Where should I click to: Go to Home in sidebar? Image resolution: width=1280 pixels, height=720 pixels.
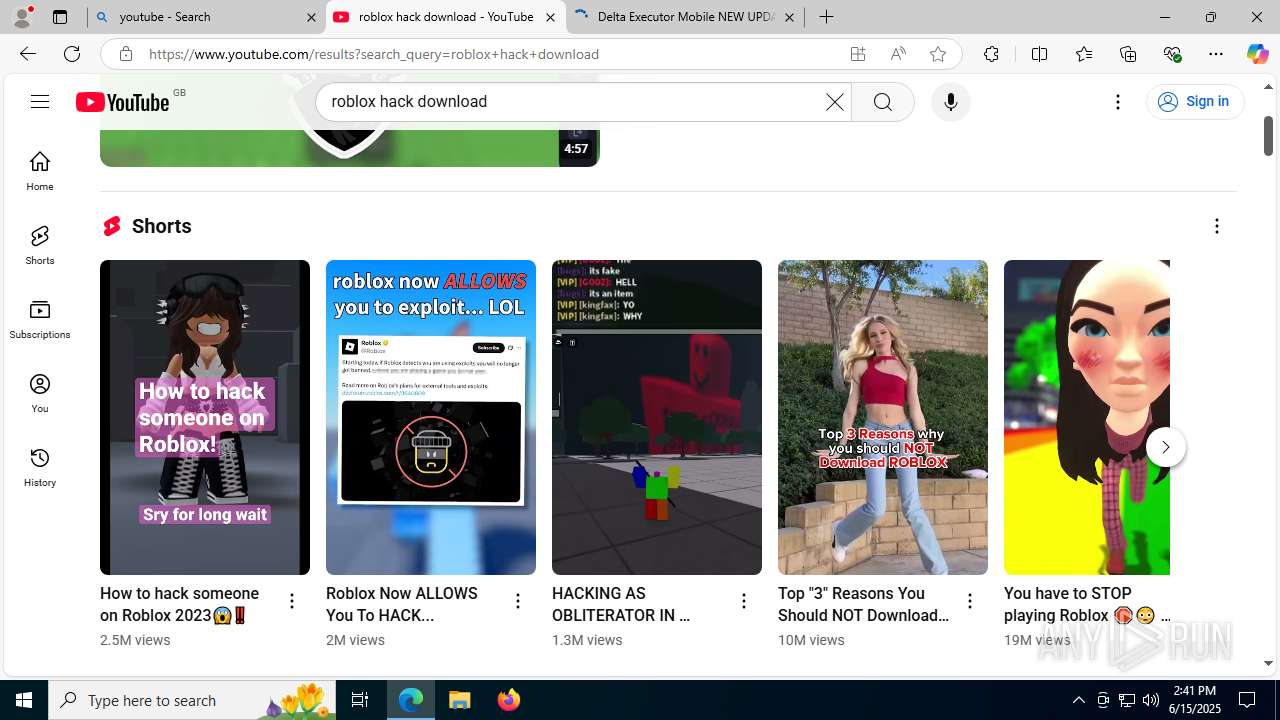(x=40, y=171)
